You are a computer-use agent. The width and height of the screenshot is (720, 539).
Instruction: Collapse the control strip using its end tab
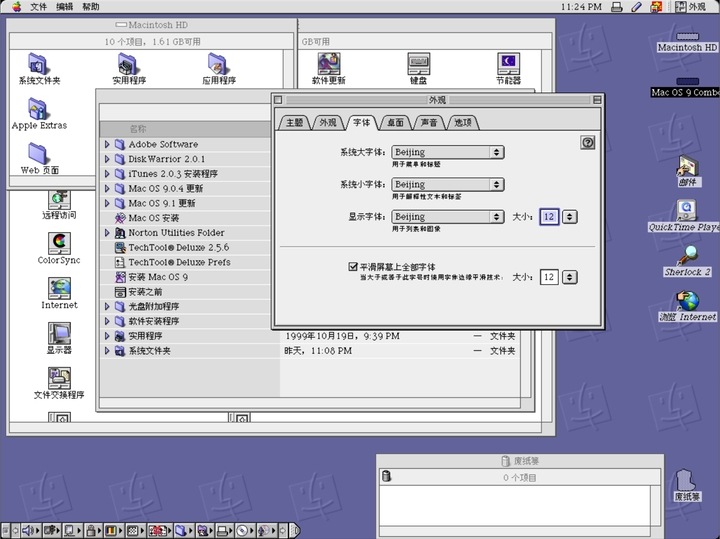295,531
